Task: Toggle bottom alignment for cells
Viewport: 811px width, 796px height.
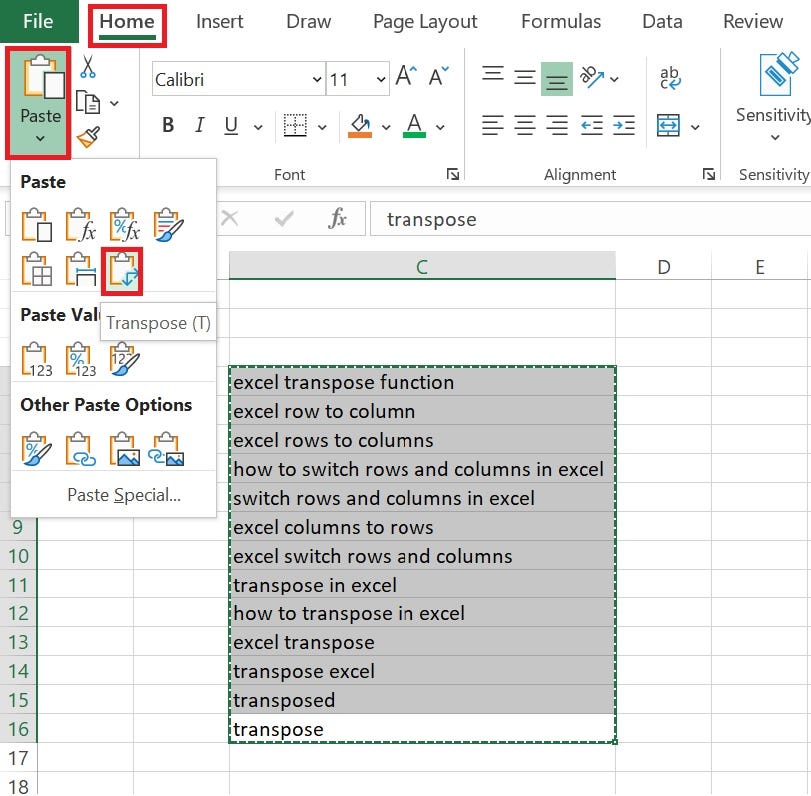Action: click(x=559, y=73)
